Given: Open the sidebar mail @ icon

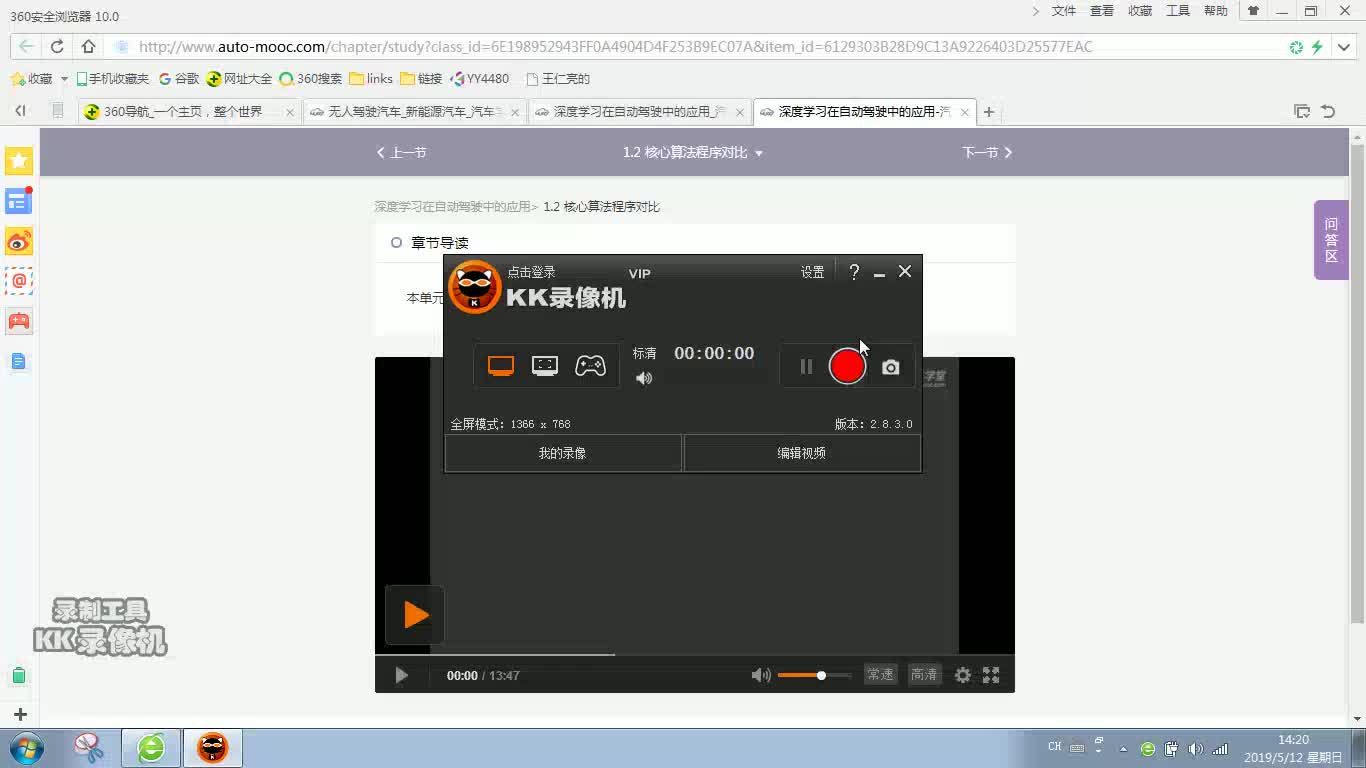Looking at the screenshot, I should 19,281.
